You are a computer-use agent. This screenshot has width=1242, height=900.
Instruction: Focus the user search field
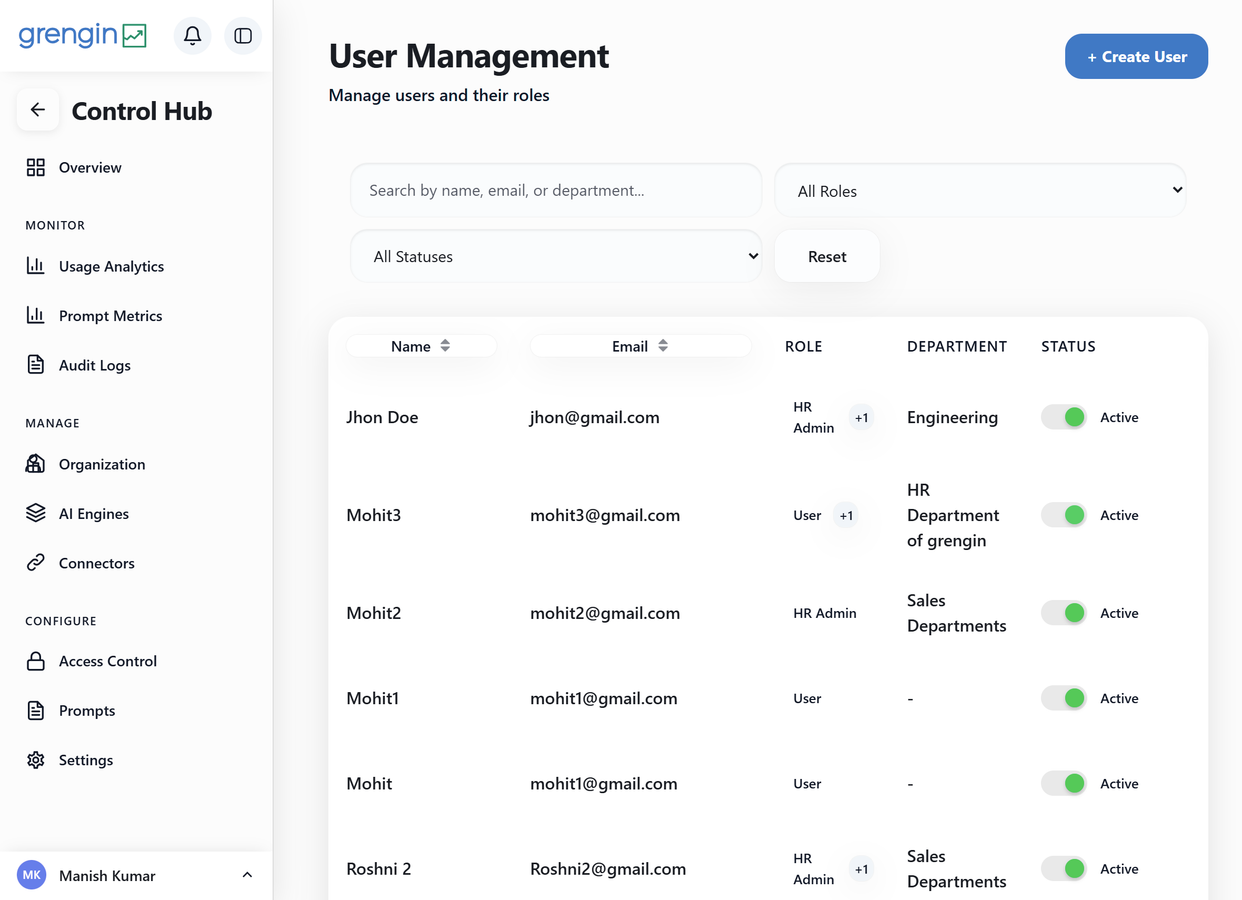coord(556,190)
